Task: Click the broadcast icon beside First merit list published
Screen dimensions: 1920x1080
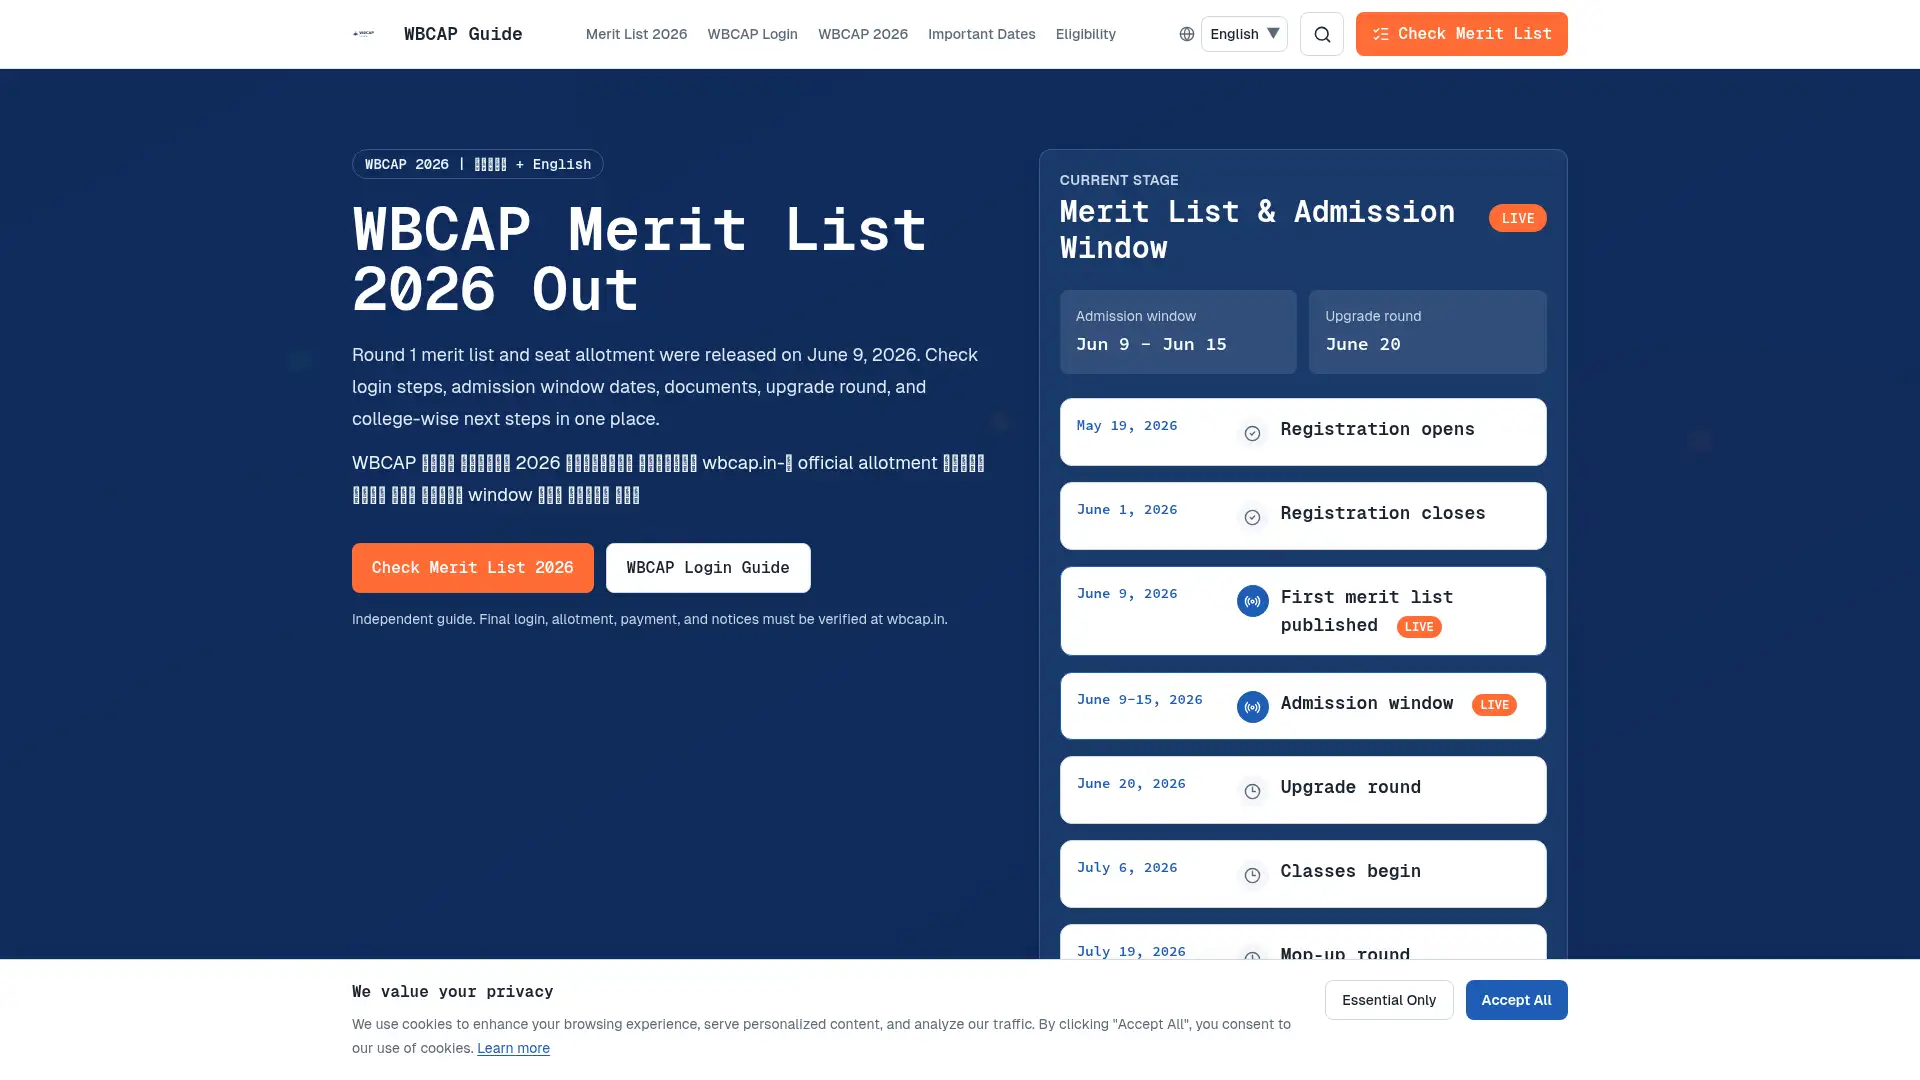Action: pyautogui.click(x=1252, y=601)
